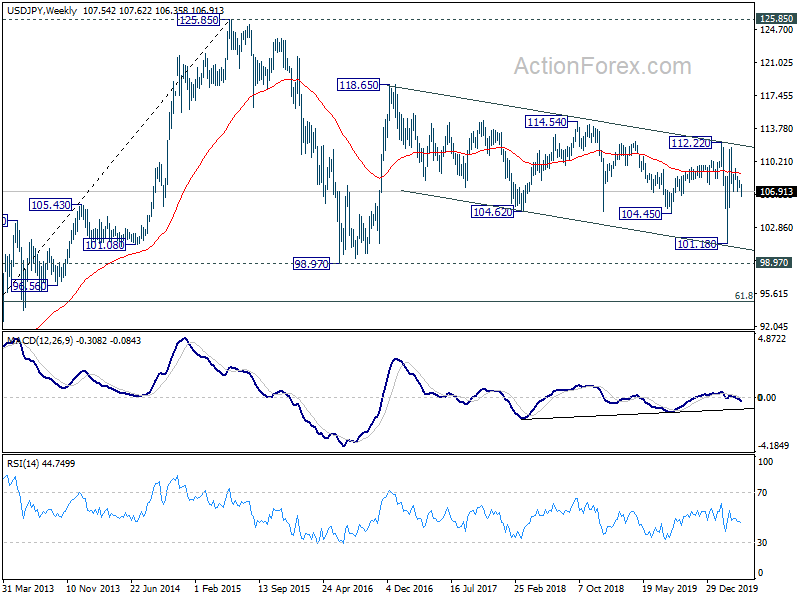Click the current price 106.913 axis marker
This screenshot has width=800, height=600.
[776, 192]
